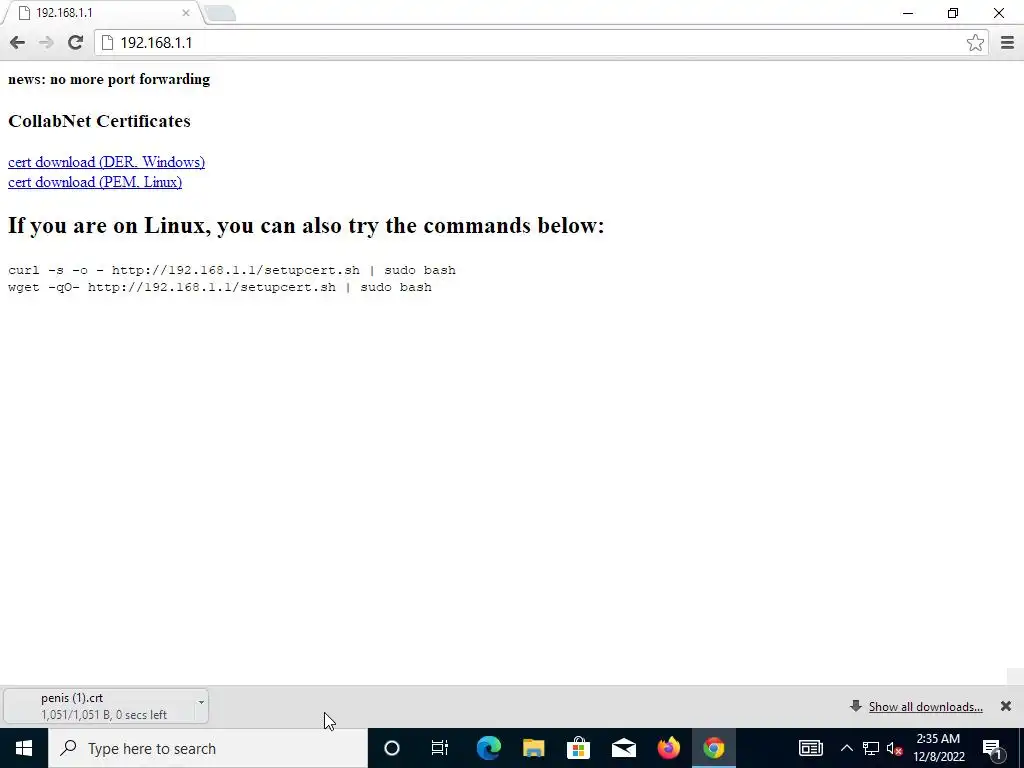Close the Chrome window
The image size is (1024, 768).
click(999, 13)
